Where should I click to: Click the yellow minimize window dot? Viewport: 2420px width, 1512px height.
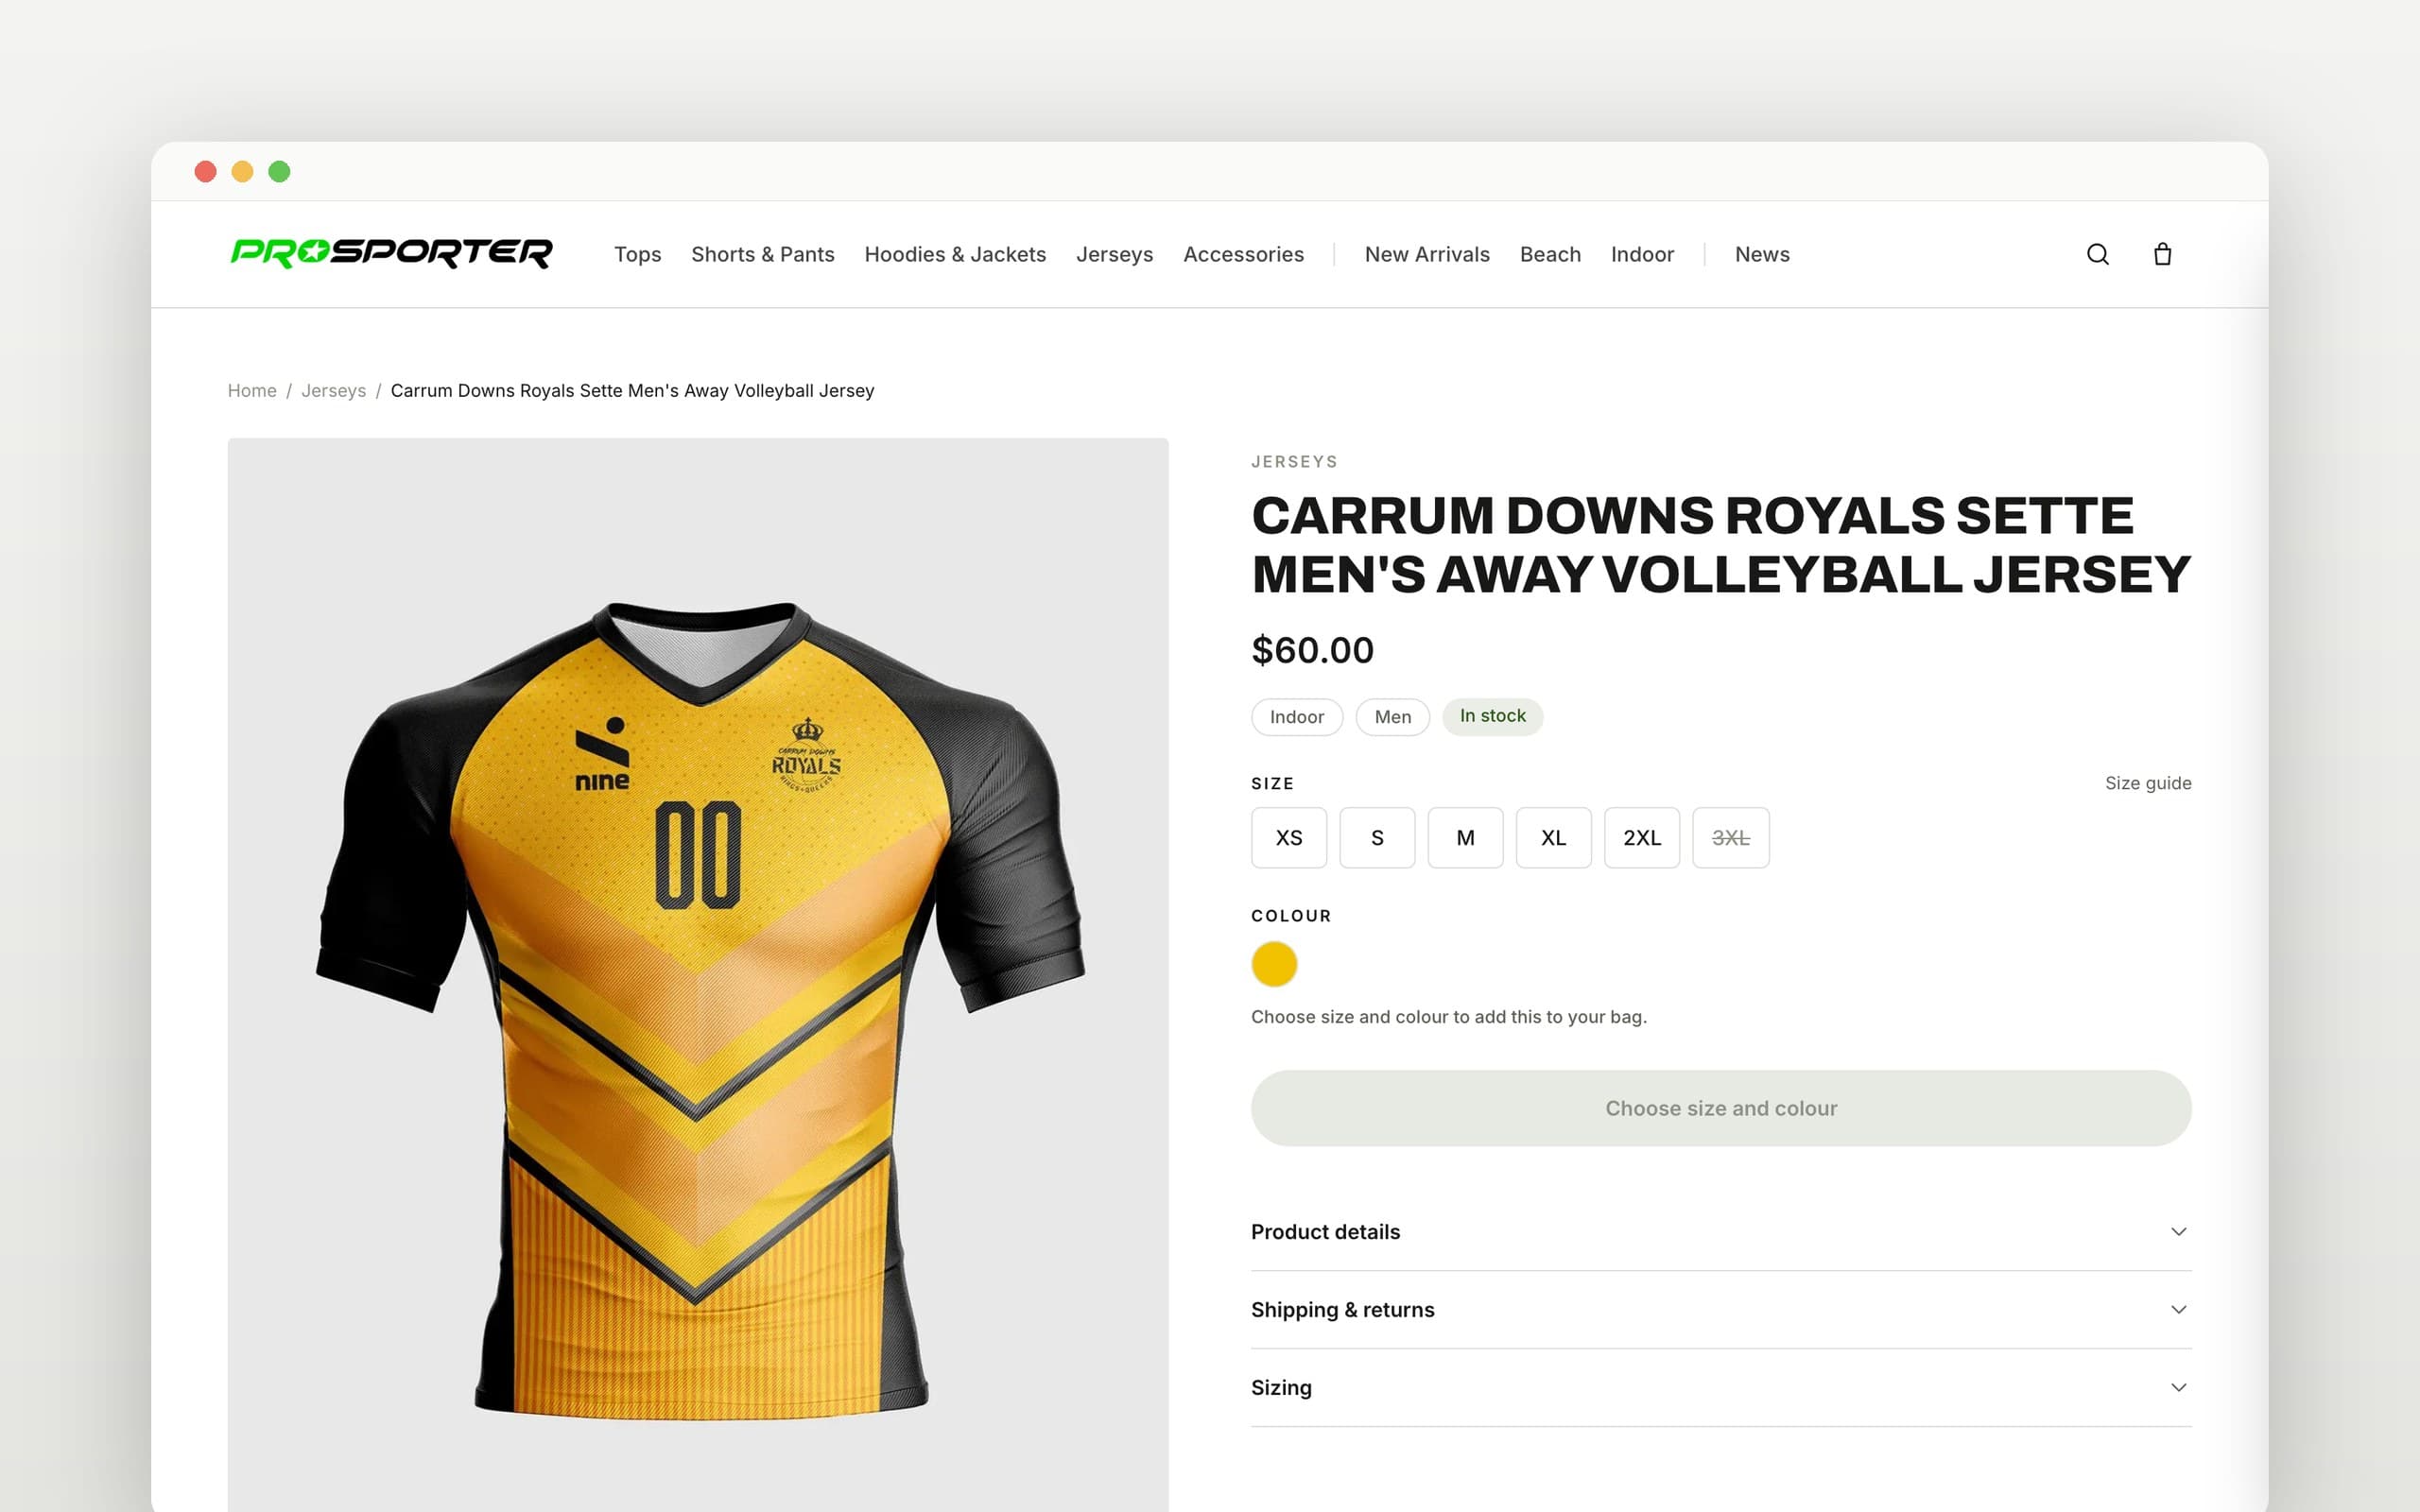tap(242, 172)
